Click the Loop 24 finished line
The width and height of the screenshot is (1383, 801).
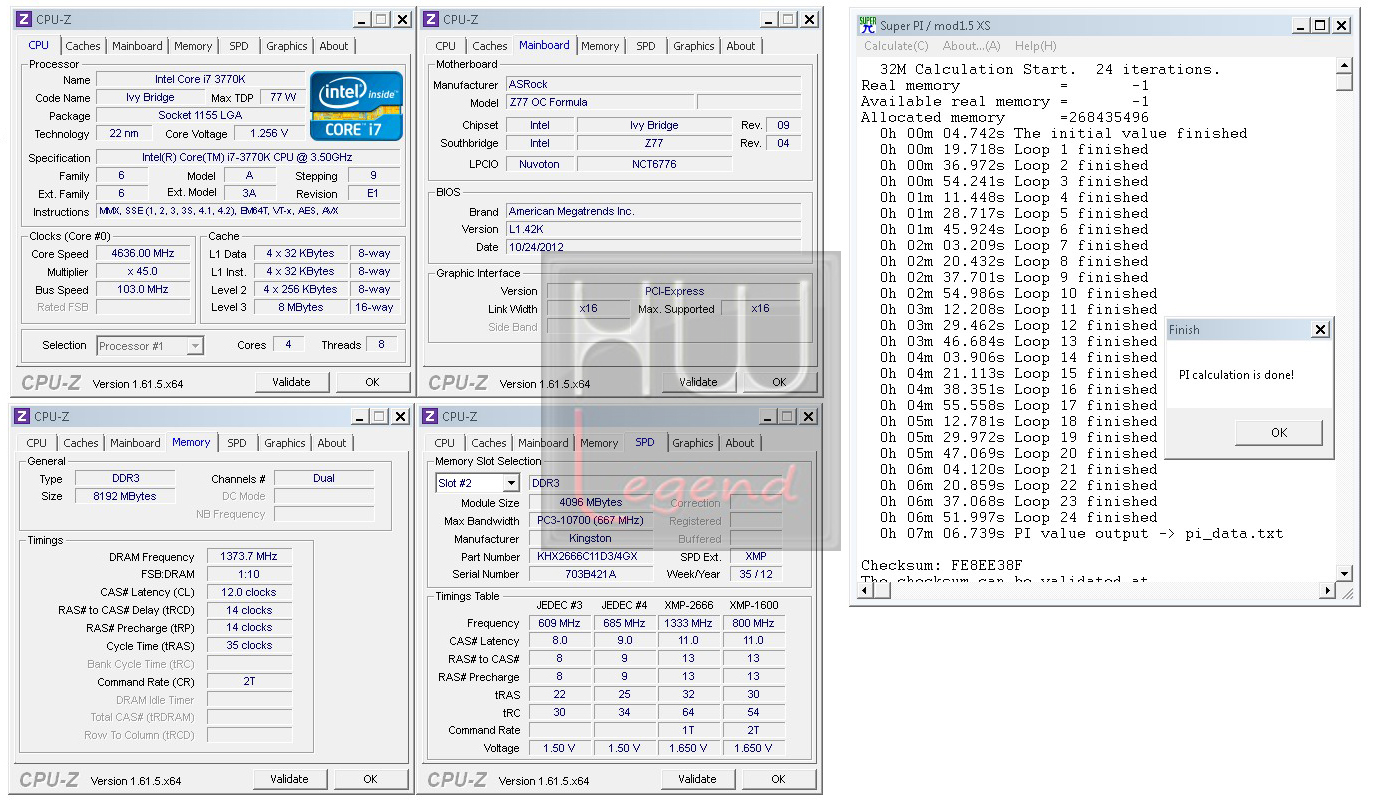coord(1019,517)
